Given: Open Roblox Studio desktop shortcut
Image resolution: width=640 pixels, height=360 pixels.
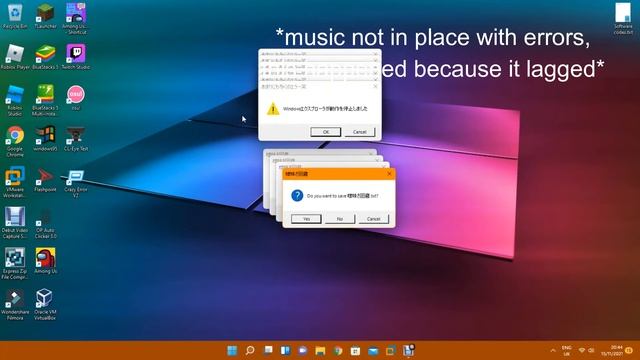Looking at the screenshot, I should coord(15,101).
